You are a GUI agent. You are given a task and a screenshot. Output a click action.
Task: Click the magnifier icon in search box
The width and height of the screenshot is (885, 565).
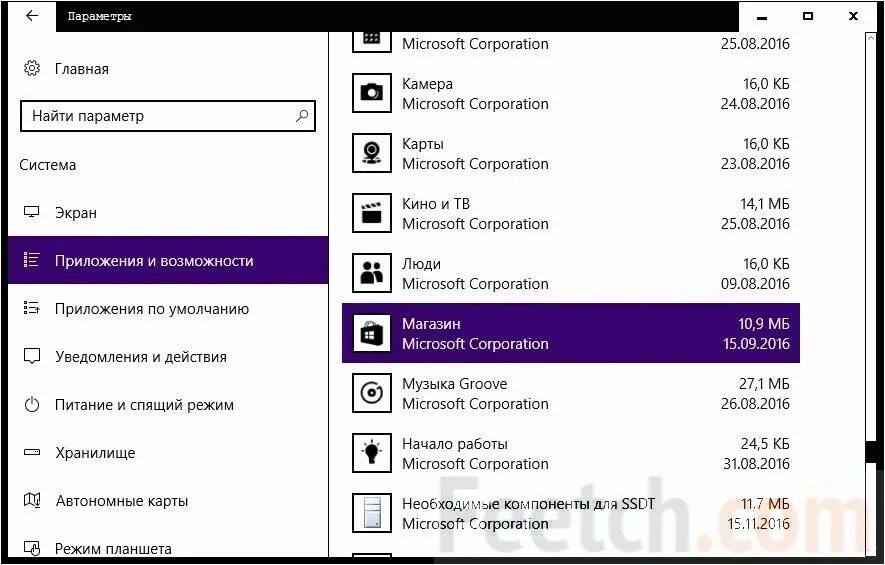click(x=301, y=116)
